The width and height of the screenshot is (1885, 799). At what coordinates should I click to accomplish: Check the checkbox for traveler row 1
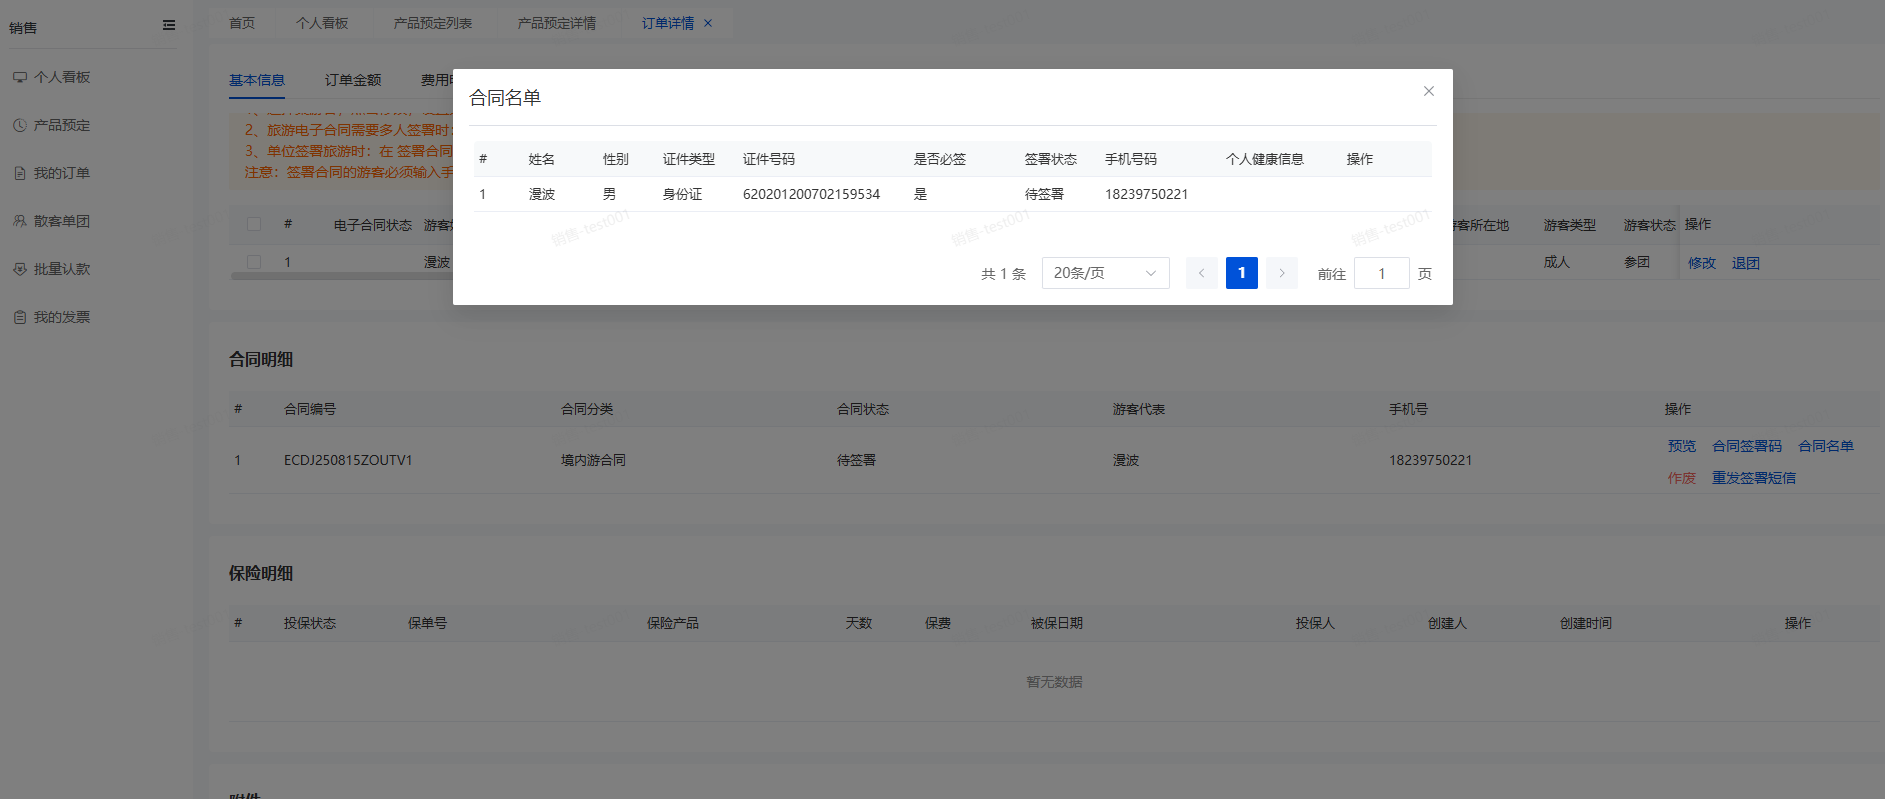pyautogui.click(x=254, y=262)
